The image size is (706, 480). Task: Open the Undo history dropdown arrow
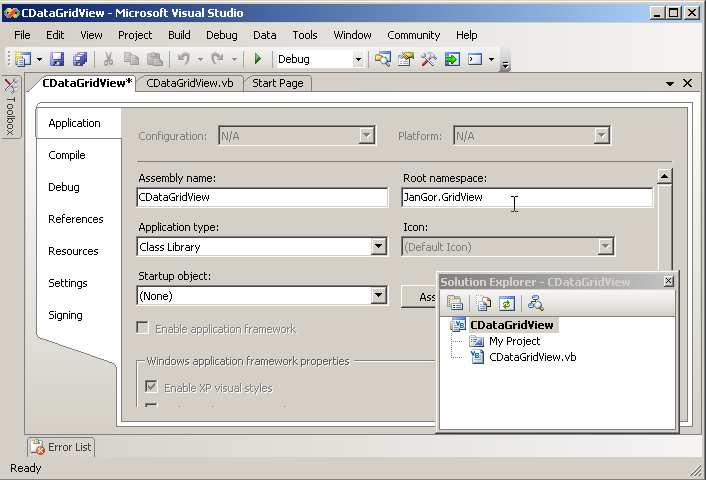200,59
